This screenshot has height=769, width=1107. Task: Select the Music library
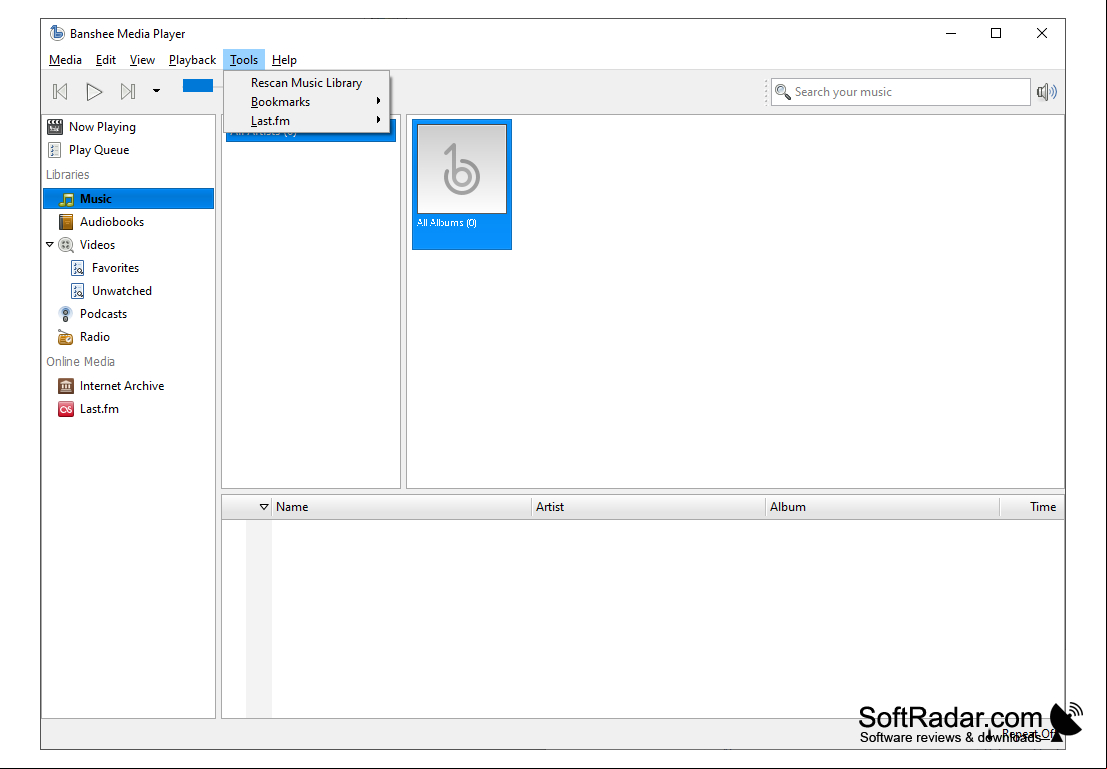128,198
